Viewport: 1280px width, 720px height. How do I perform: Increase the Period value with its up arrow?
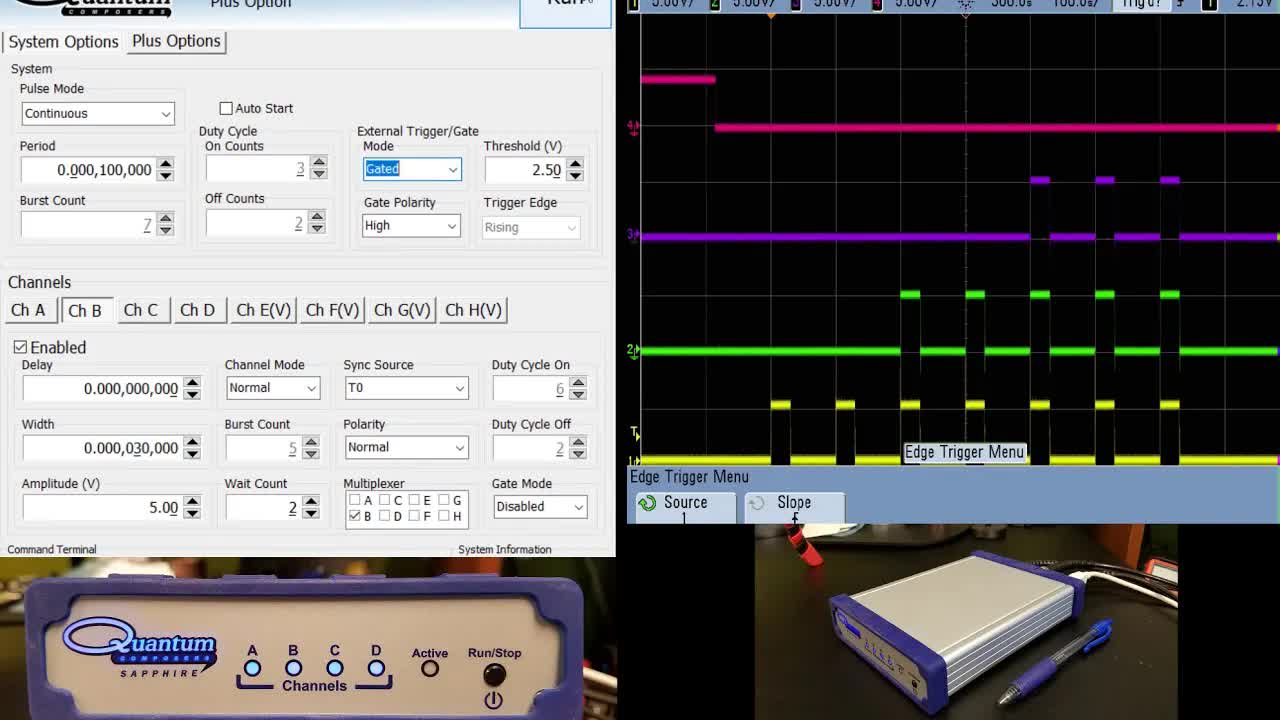click(x=165, y=164)
